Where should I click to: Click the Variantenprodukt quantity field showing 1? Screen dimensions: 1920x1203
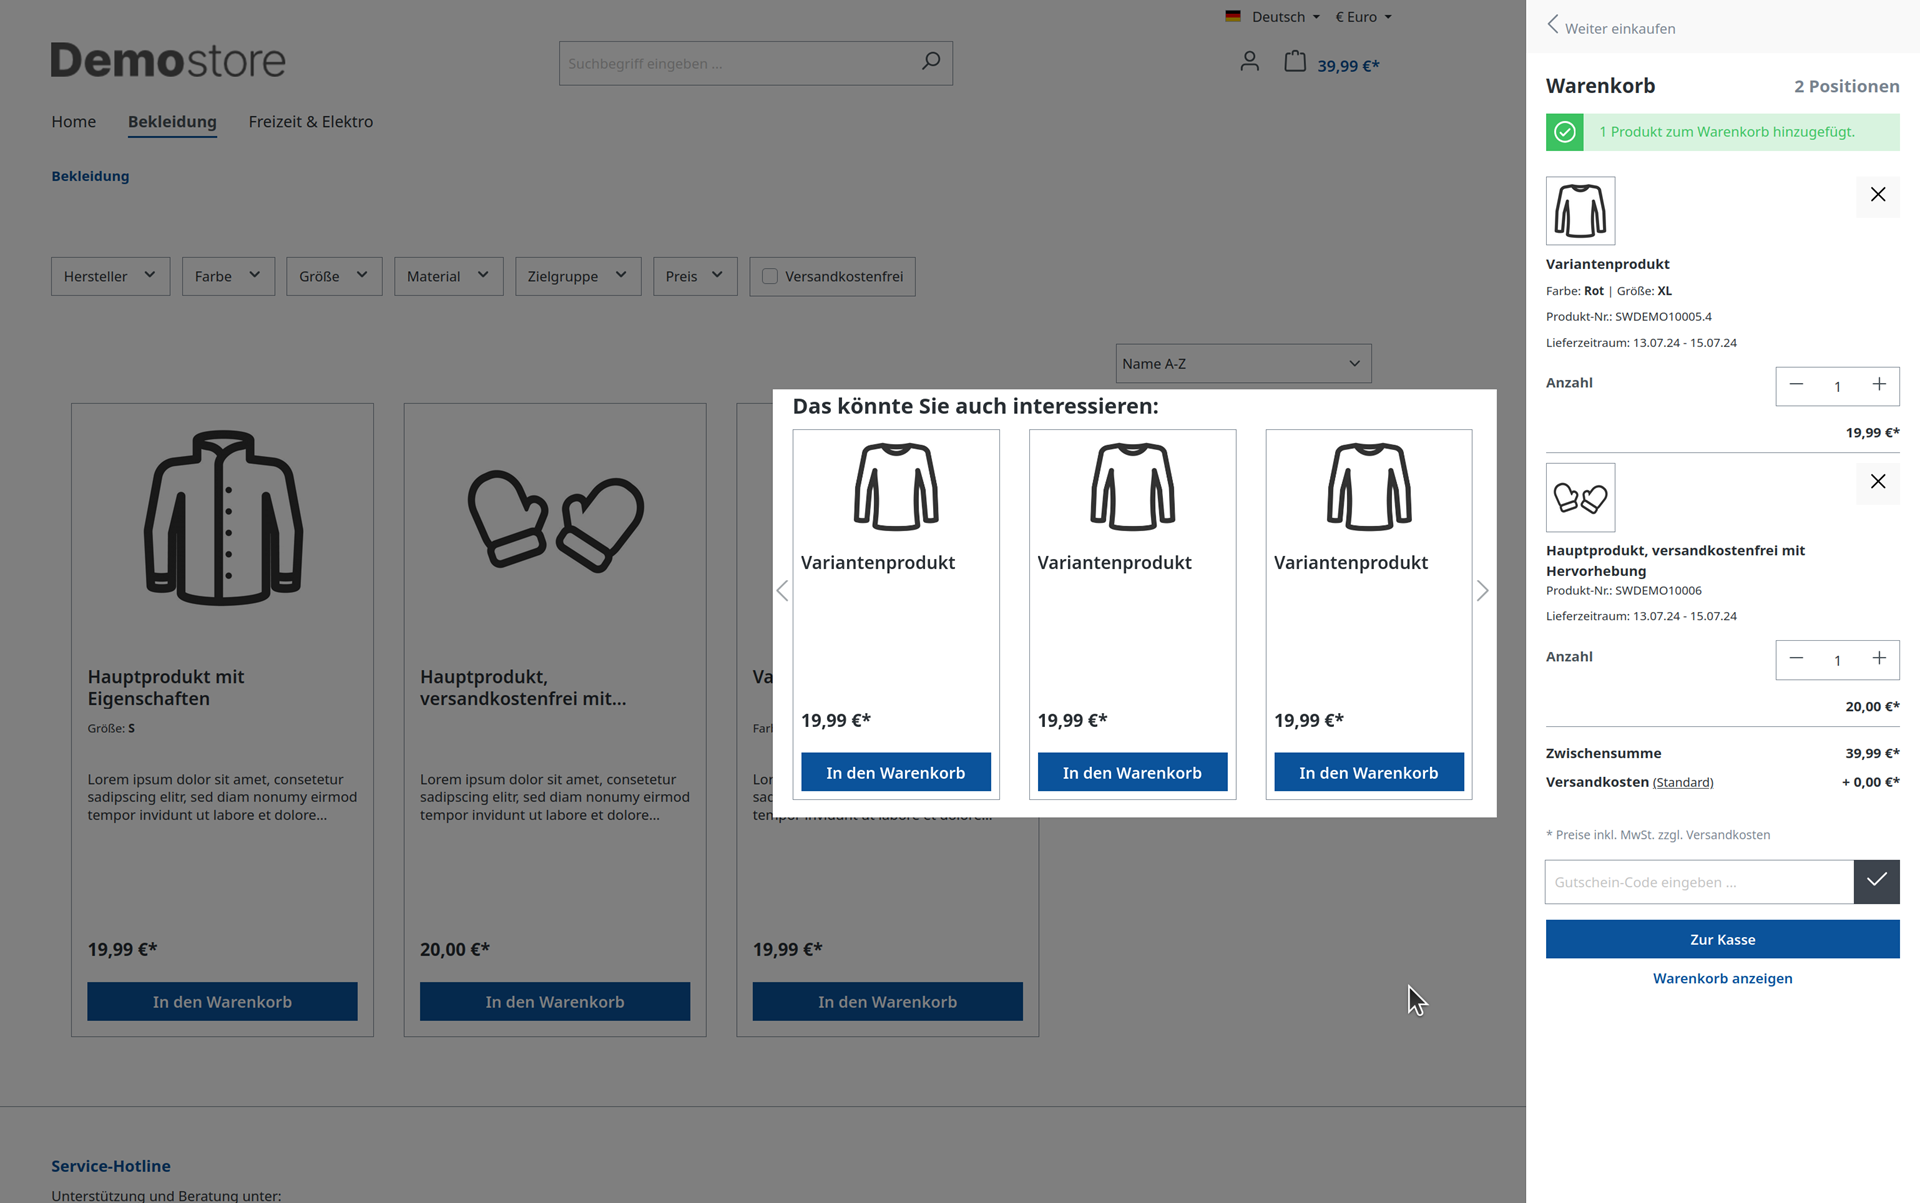click(1837, 386)
